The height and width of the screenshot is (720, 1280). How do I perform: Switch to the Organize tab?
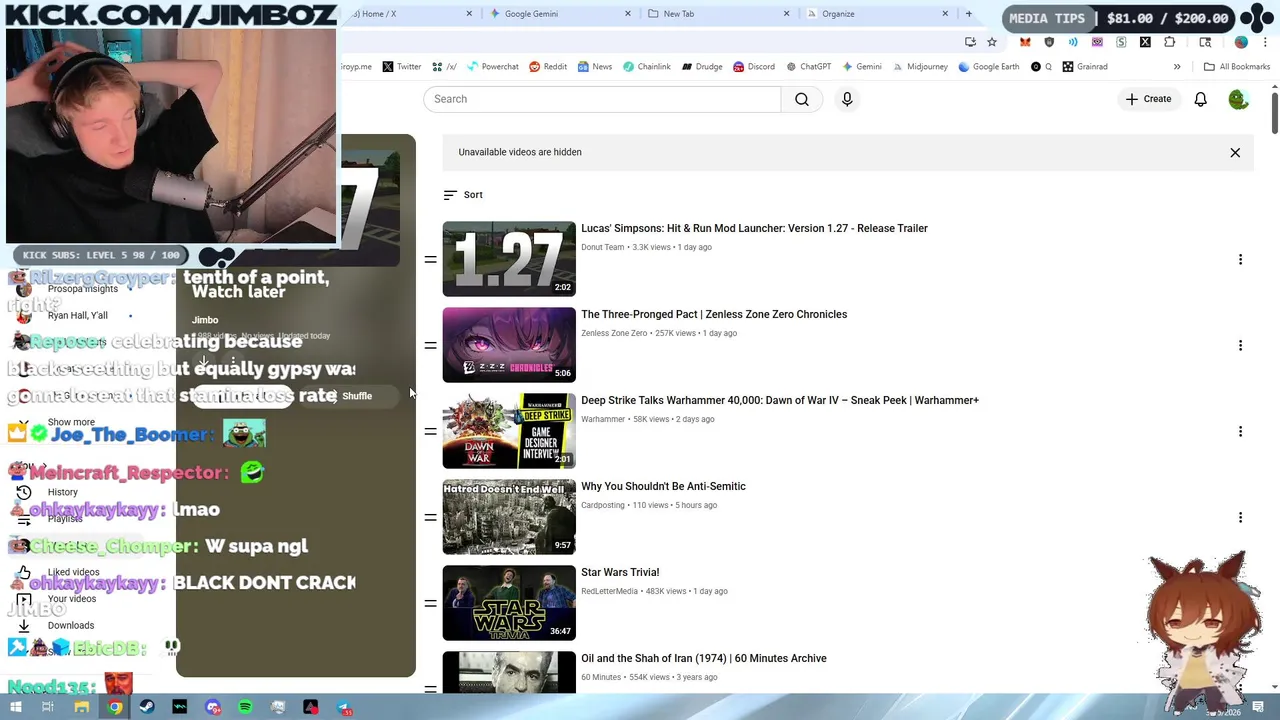point(878,14)
